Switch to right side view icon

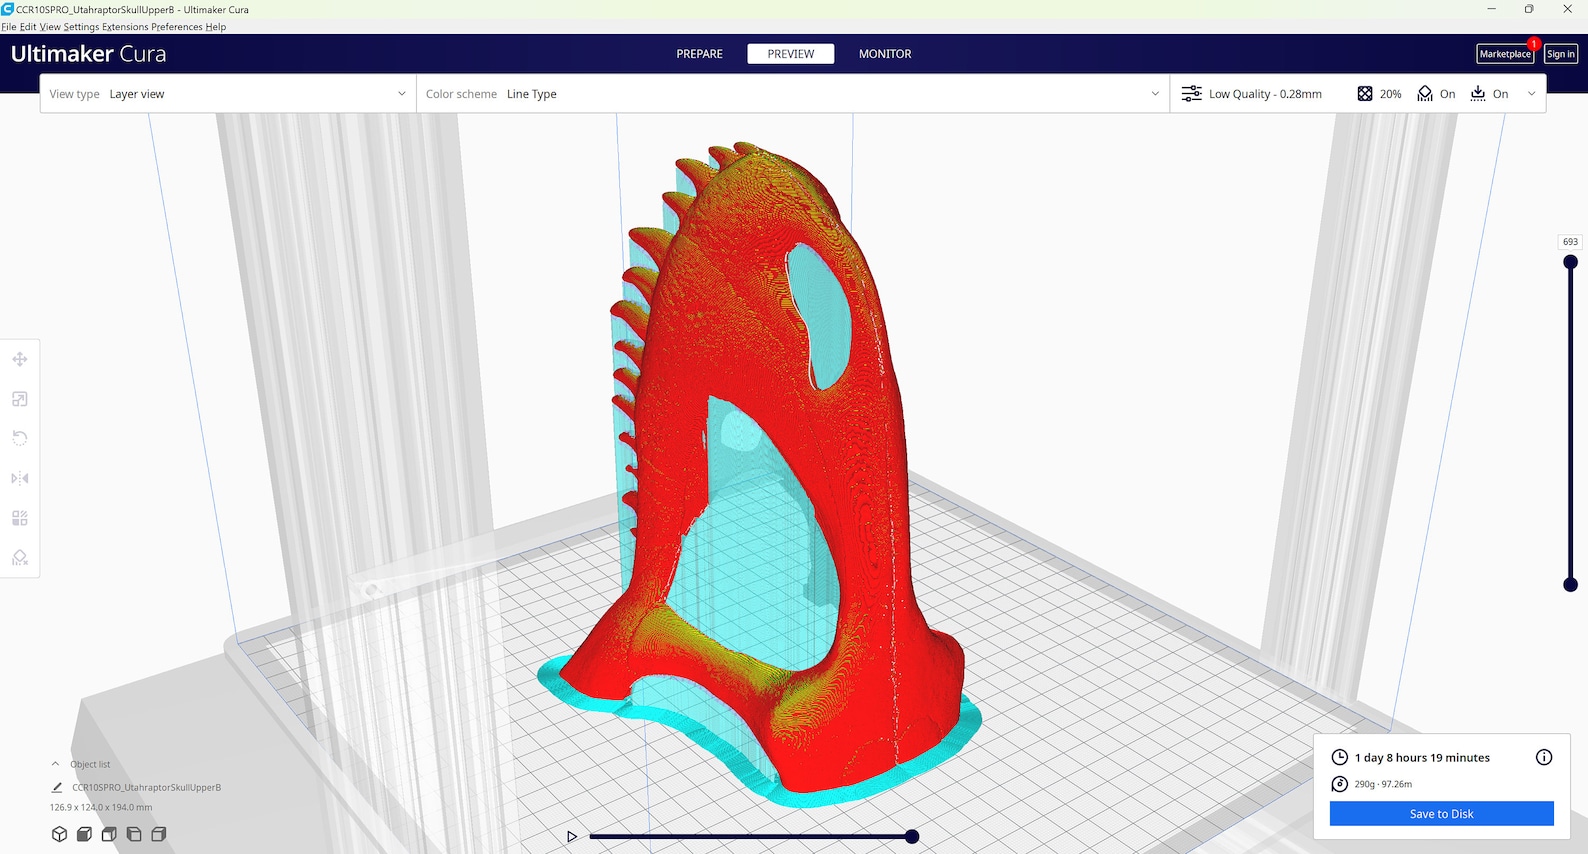pyautogui.click(x=159, y=834)
